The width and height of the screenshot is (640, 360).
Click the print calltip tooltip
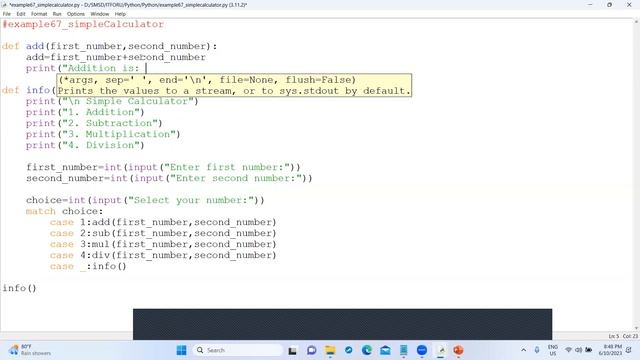click(234, 85)
